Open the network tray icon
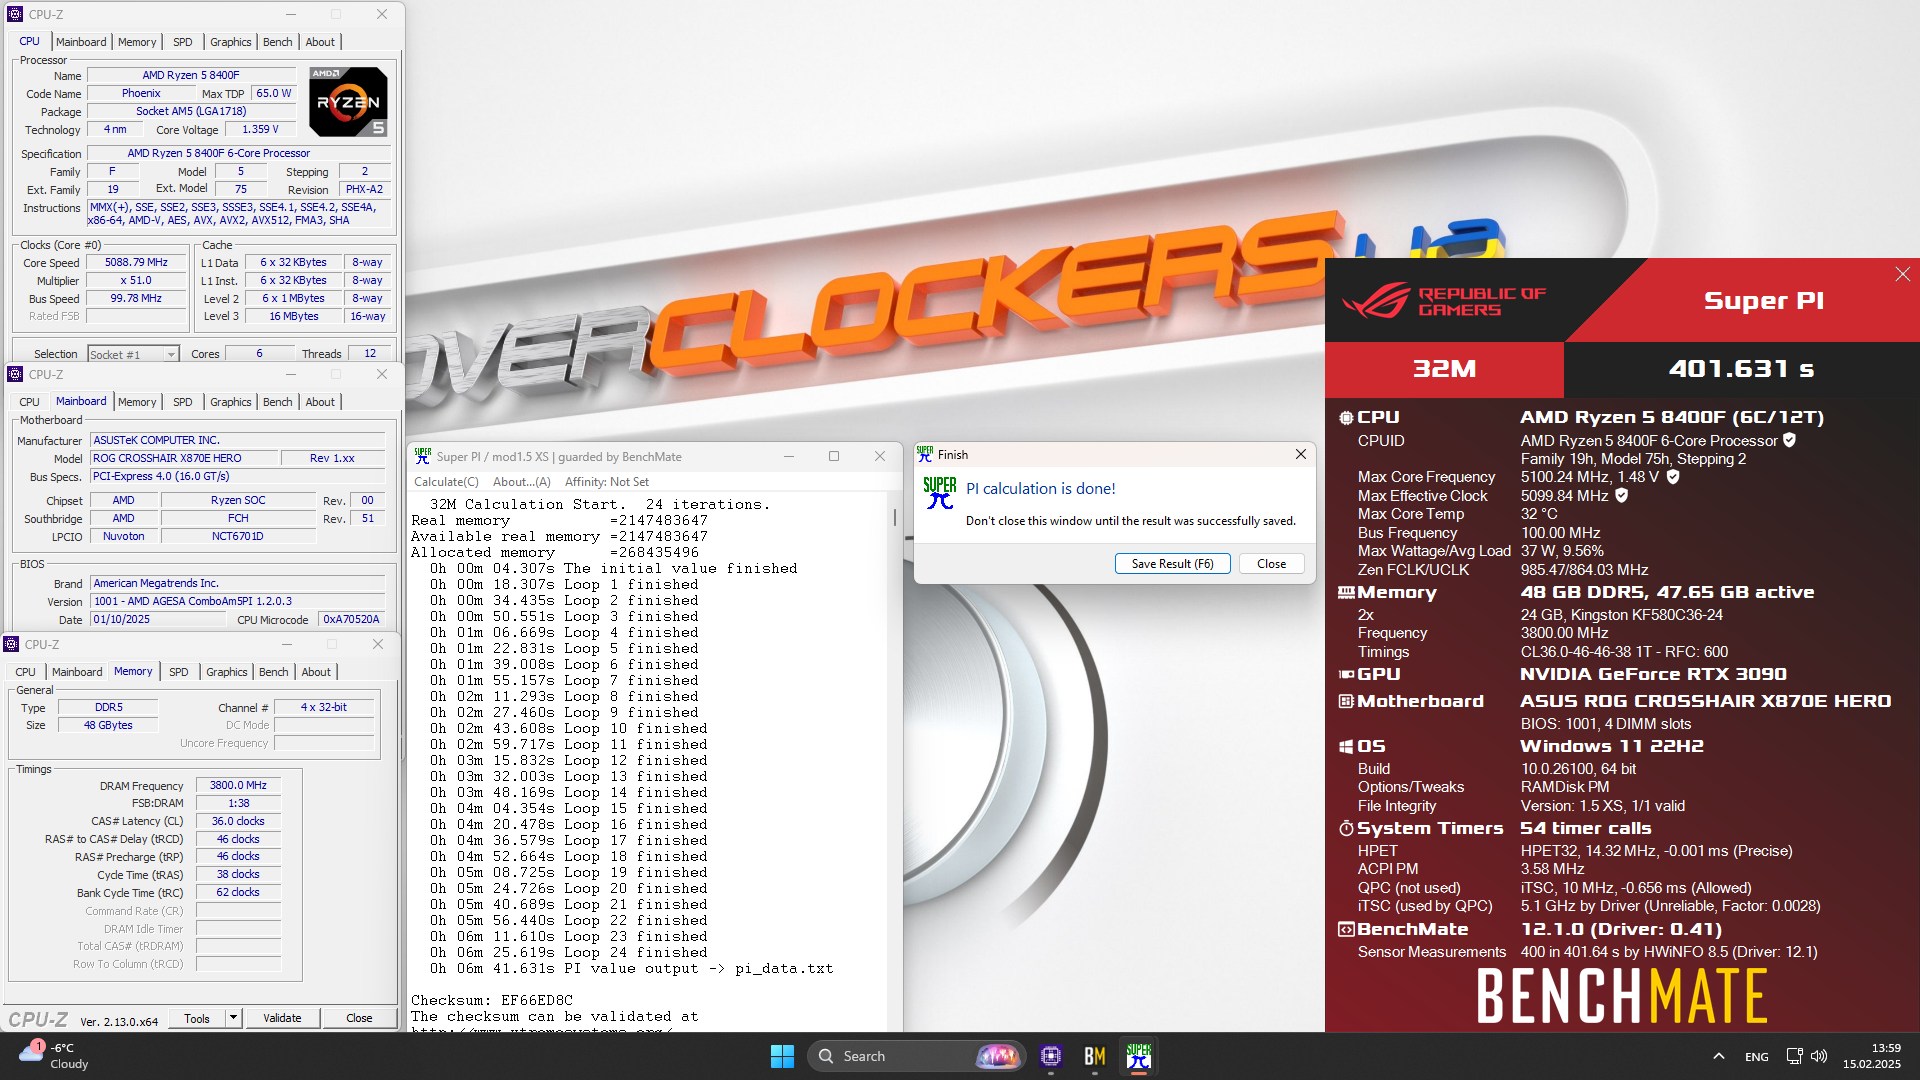This screenshot has height=1080, width=1920. pyautogui.click(x=1794, y=1056)
